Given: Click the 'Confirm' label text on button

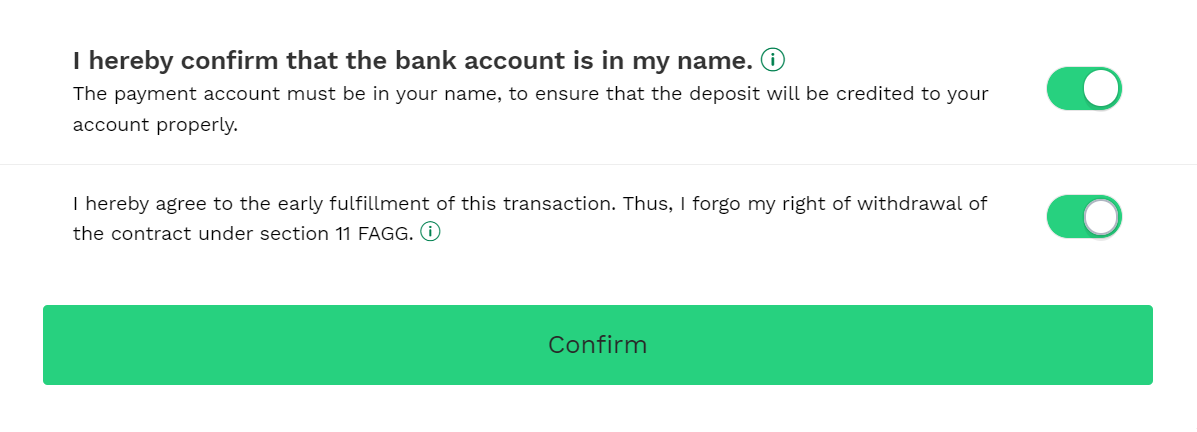Looking at the screenshot, I should click(x=598, y=345).
